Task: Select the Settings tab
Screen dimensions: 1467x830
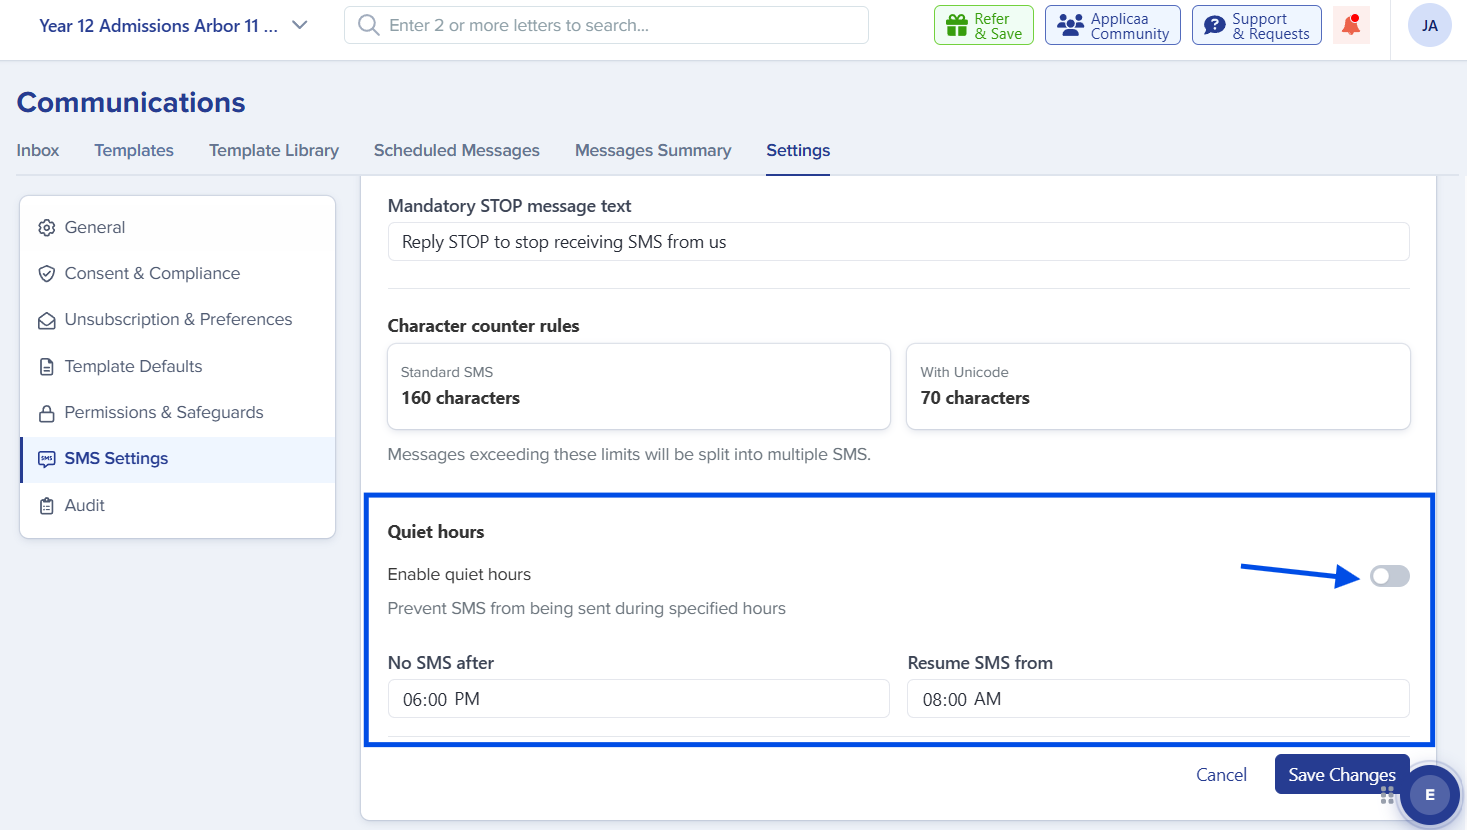Action: point(798,150)
